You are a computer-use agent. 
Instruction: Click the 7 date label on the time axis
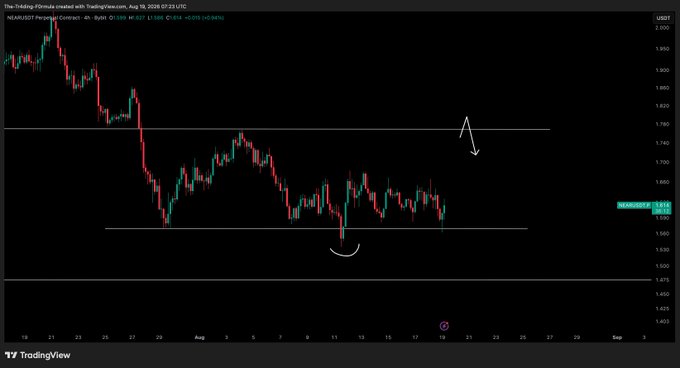(281, 337)
